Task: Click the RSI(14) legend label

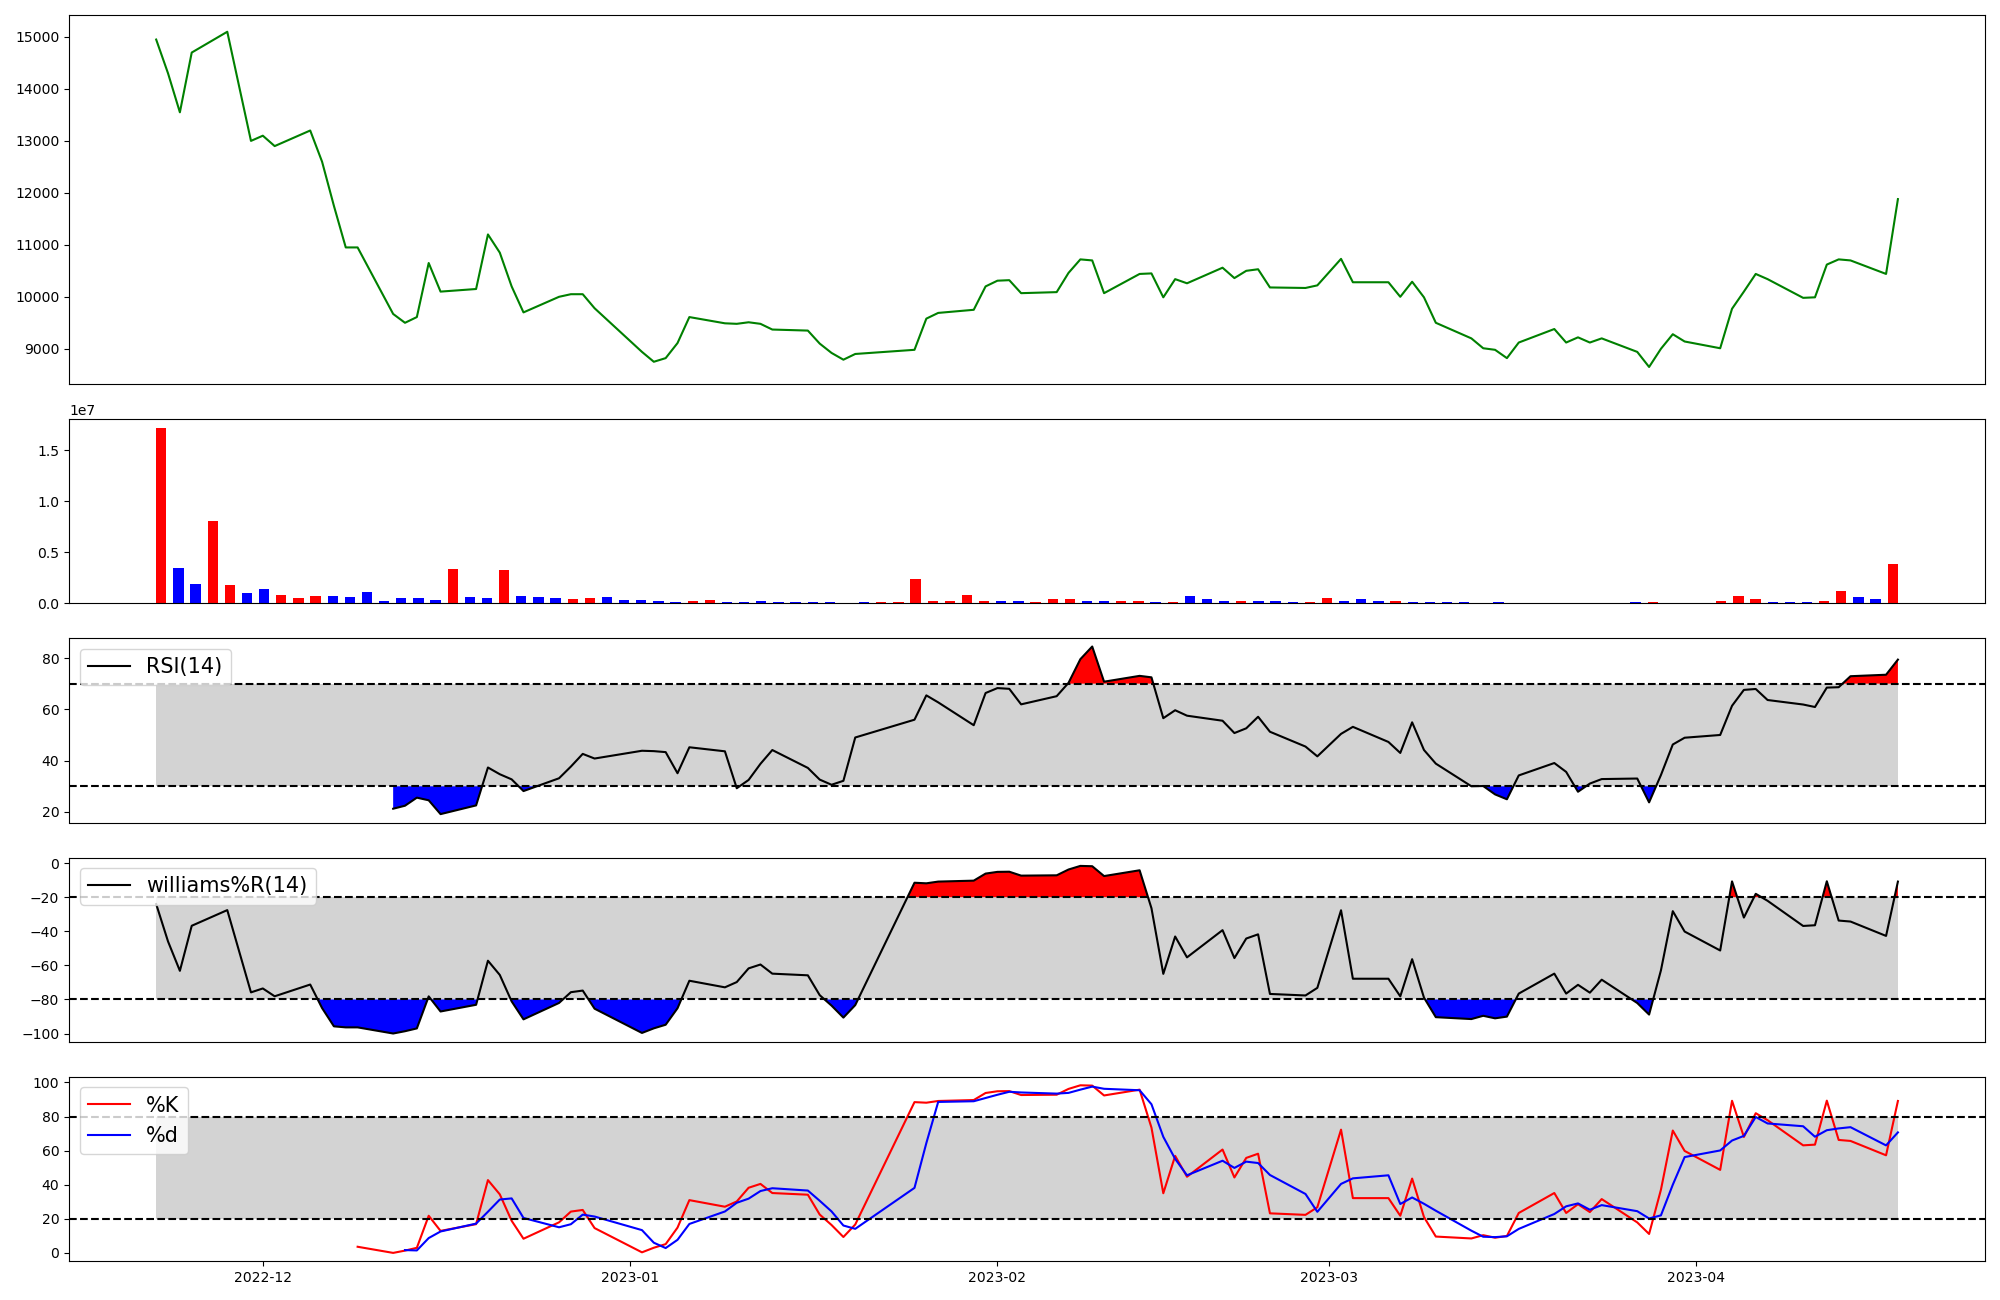Action: [x=183, y=666]
